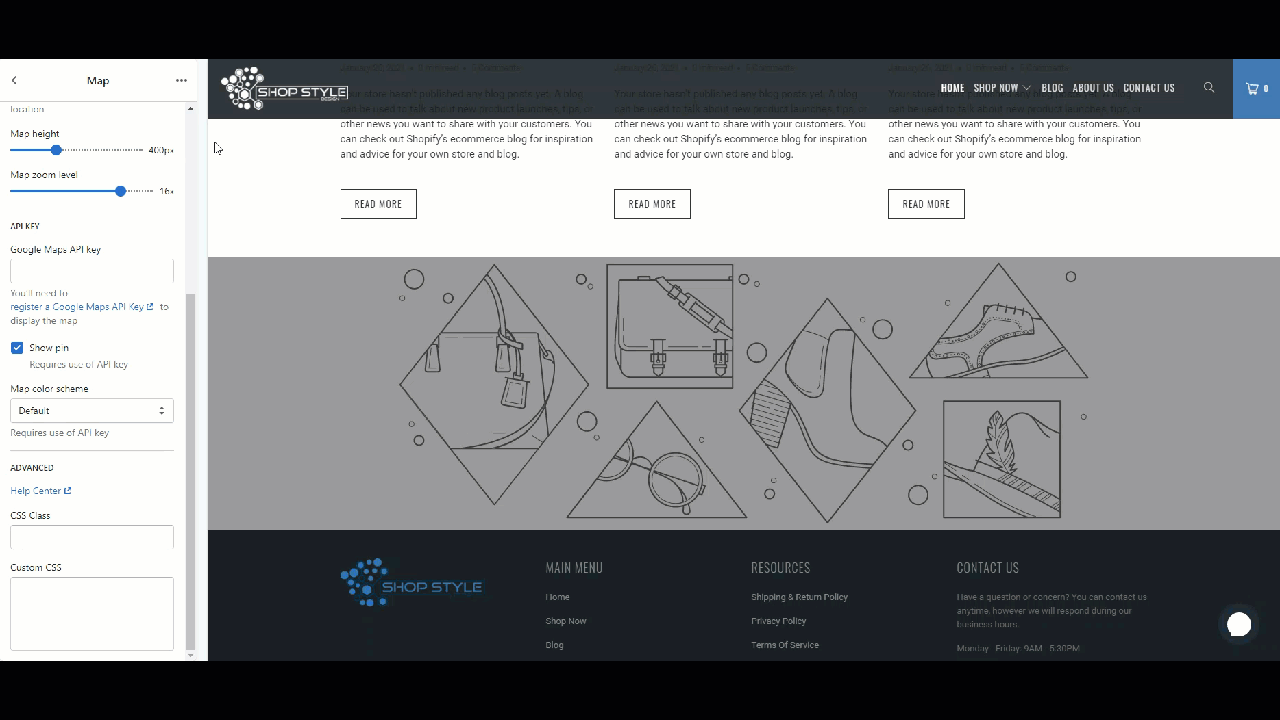1280x720 pixels.
Task: Click Shop Style logo in footer
Action: pos(411,583)
